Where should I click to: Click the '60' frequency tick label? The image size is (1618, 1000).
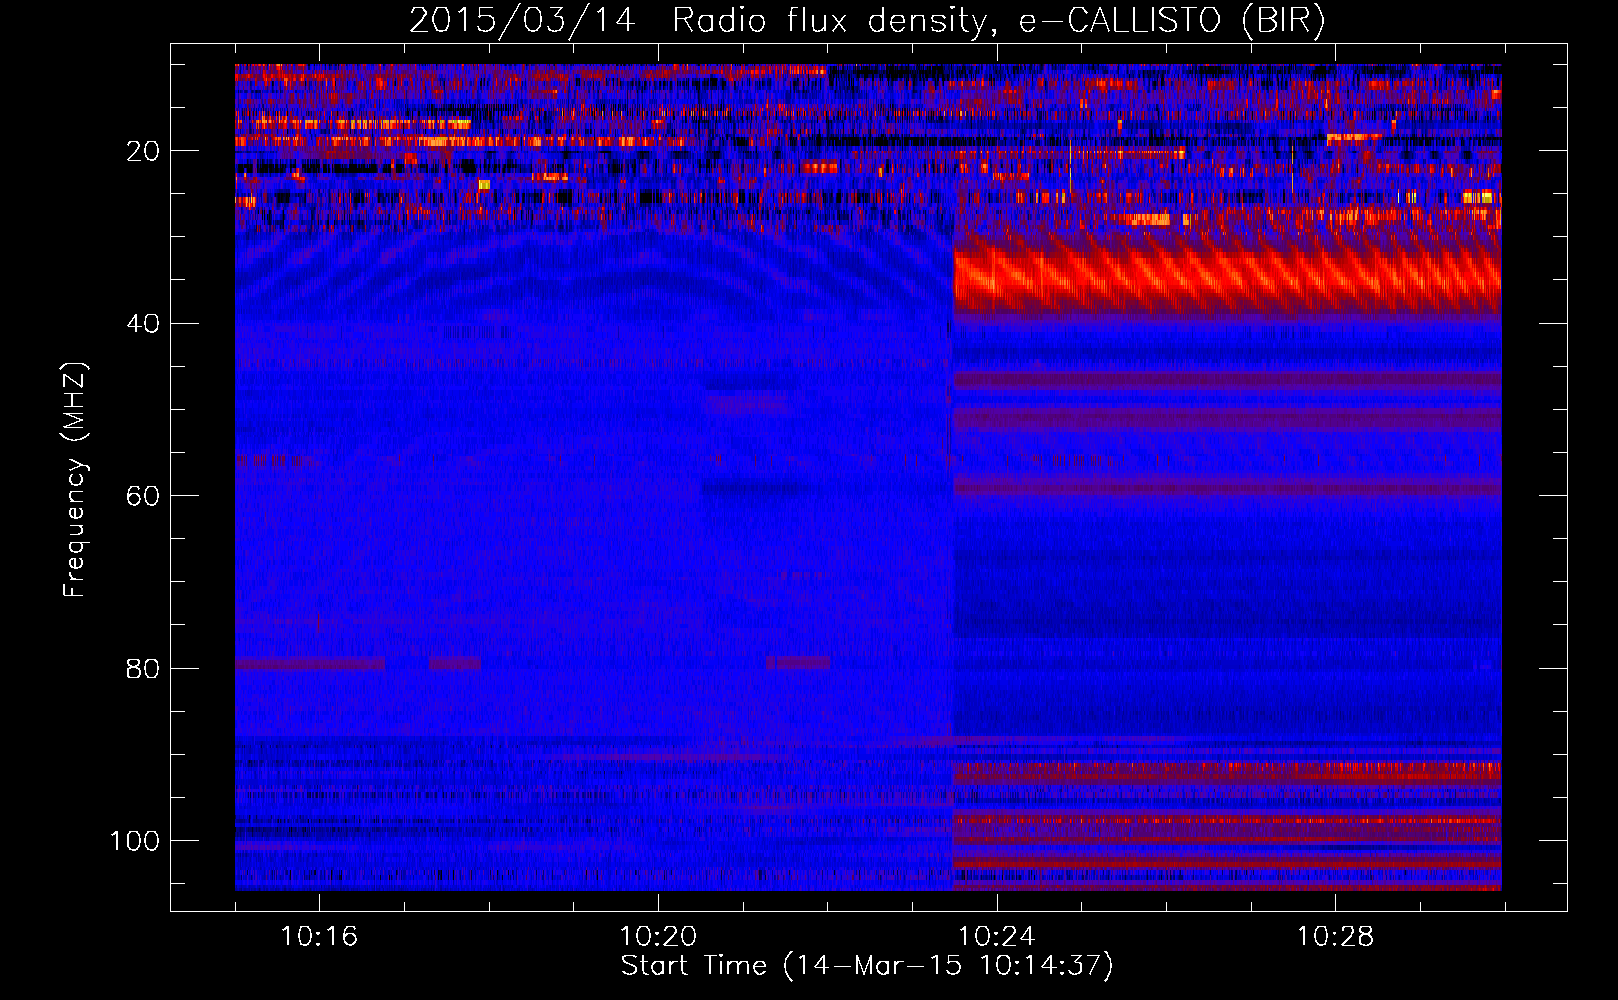(x=143, y=496)
